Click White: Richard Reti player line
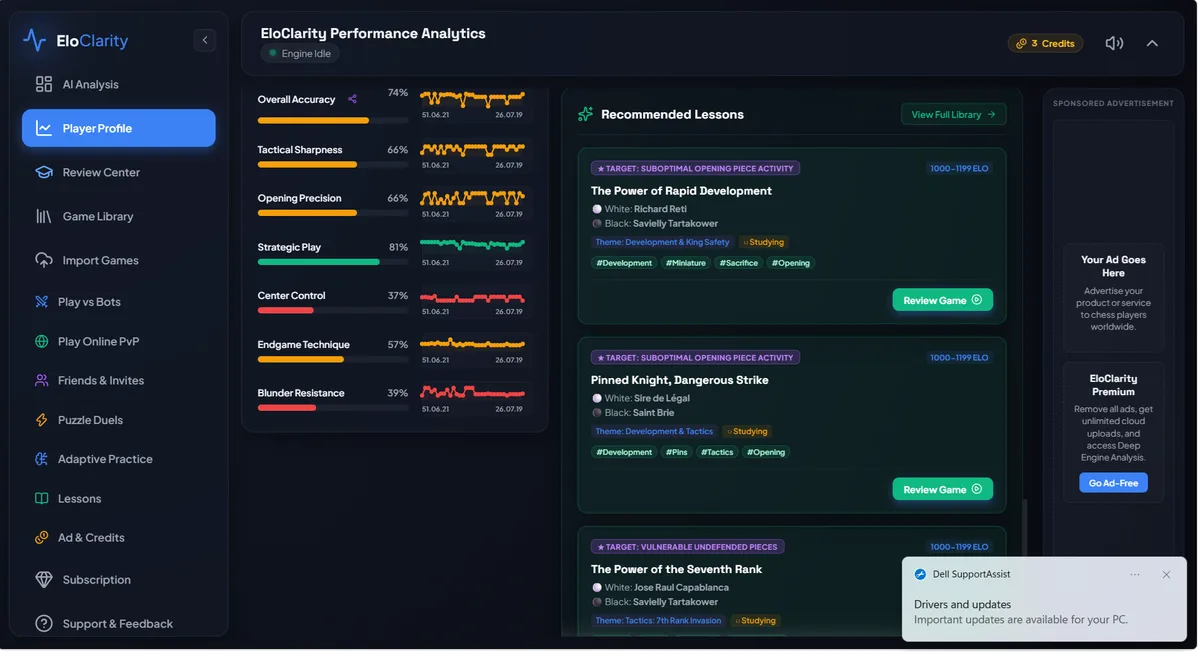 [640, 209]
